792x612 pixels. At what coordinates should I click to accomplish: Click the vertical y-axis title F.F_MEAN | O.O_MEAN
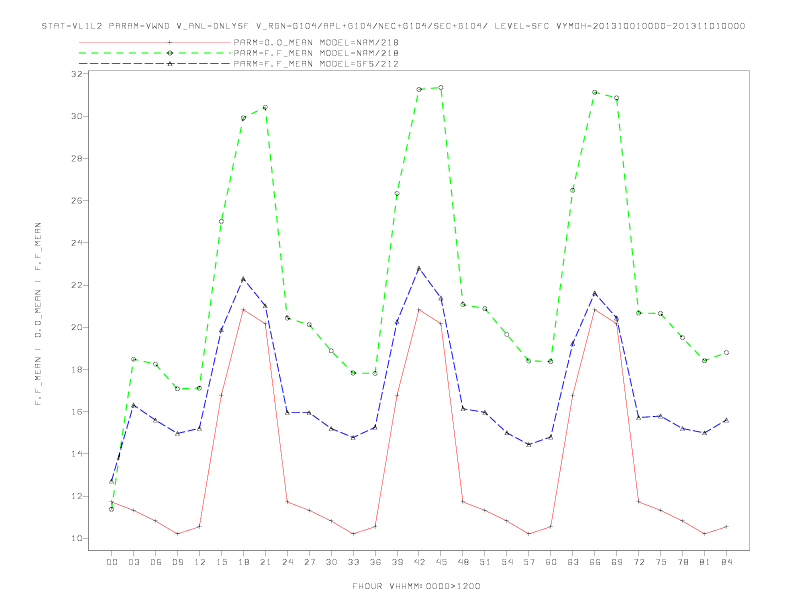(38, 314)
